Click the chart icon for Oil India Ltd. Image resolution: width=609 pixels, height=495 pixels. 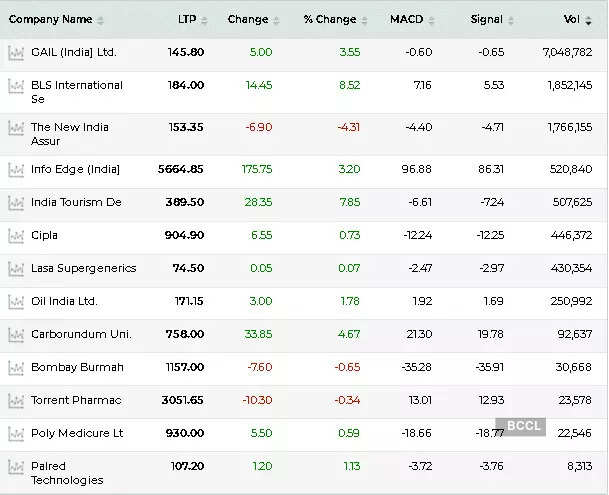[x=15, y=302]
